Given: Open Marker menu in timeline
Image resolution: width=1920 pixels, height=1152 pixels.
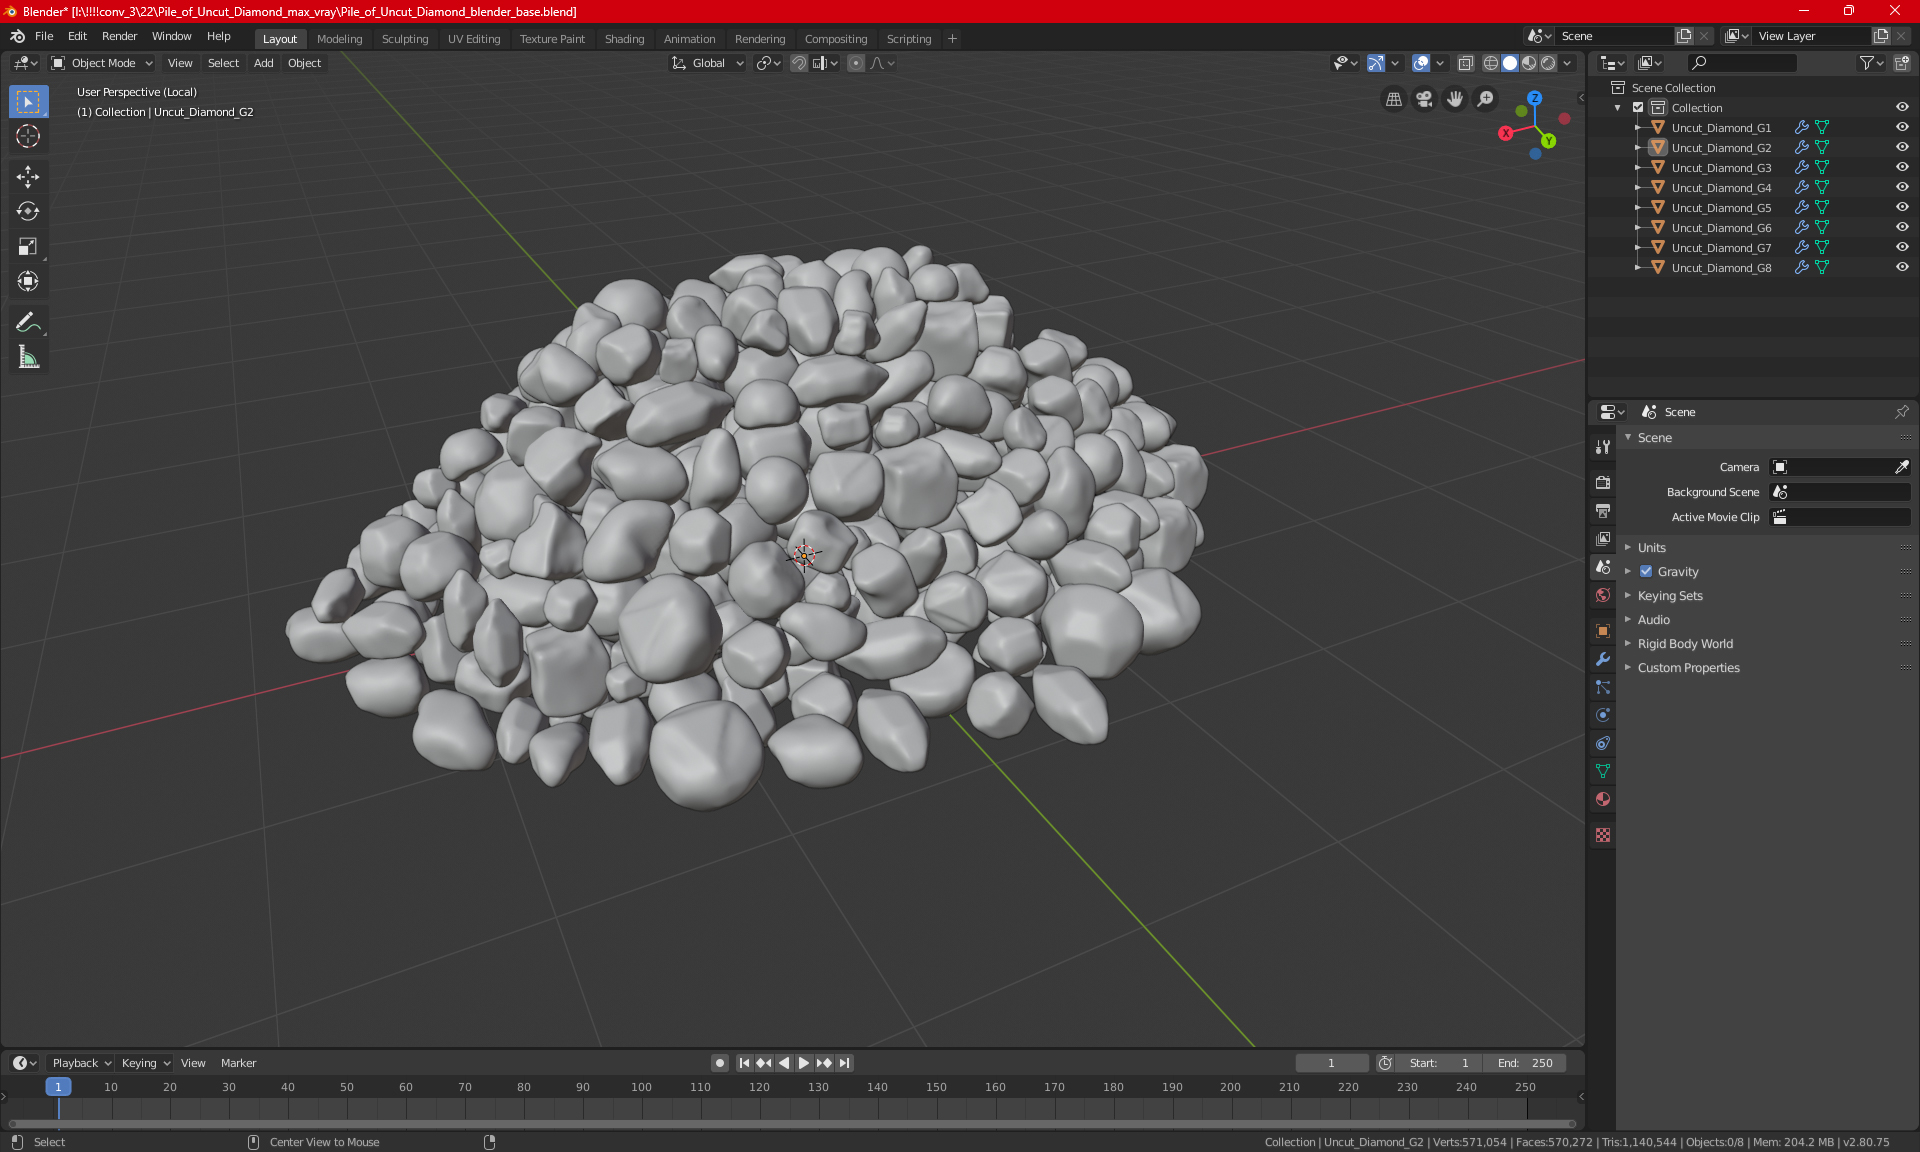Looking at the screenshot, I should pos(238,1063).
